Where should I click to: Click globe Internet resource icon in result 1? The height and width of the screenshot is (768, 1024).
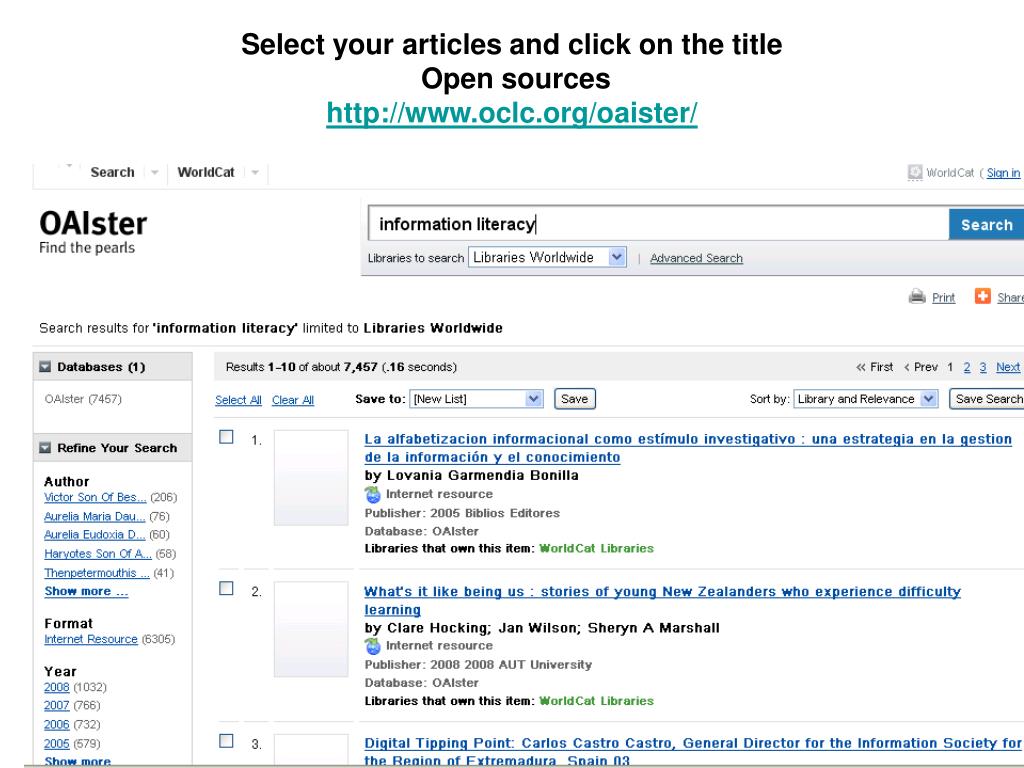click(373, 494)
